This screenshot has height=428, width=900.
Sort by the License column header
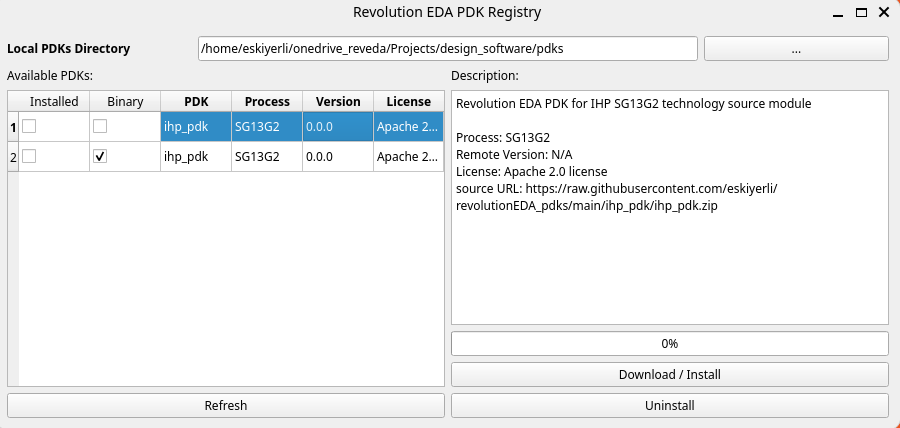click(409, 102)
